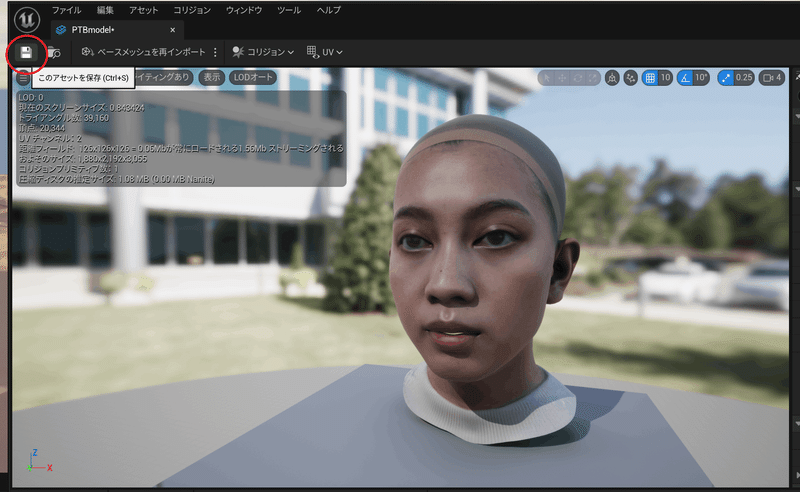
Task: Open the 編集 menu
Action: [106, 10]
